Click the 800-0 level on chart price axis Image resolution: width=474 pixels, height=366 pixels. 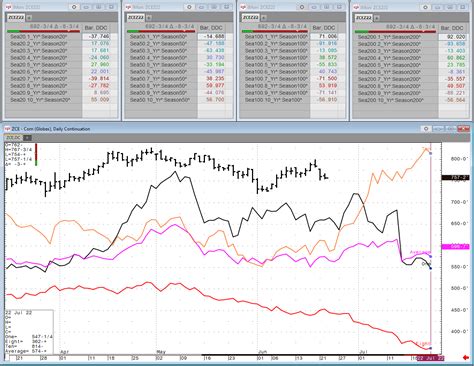point(459,159)
